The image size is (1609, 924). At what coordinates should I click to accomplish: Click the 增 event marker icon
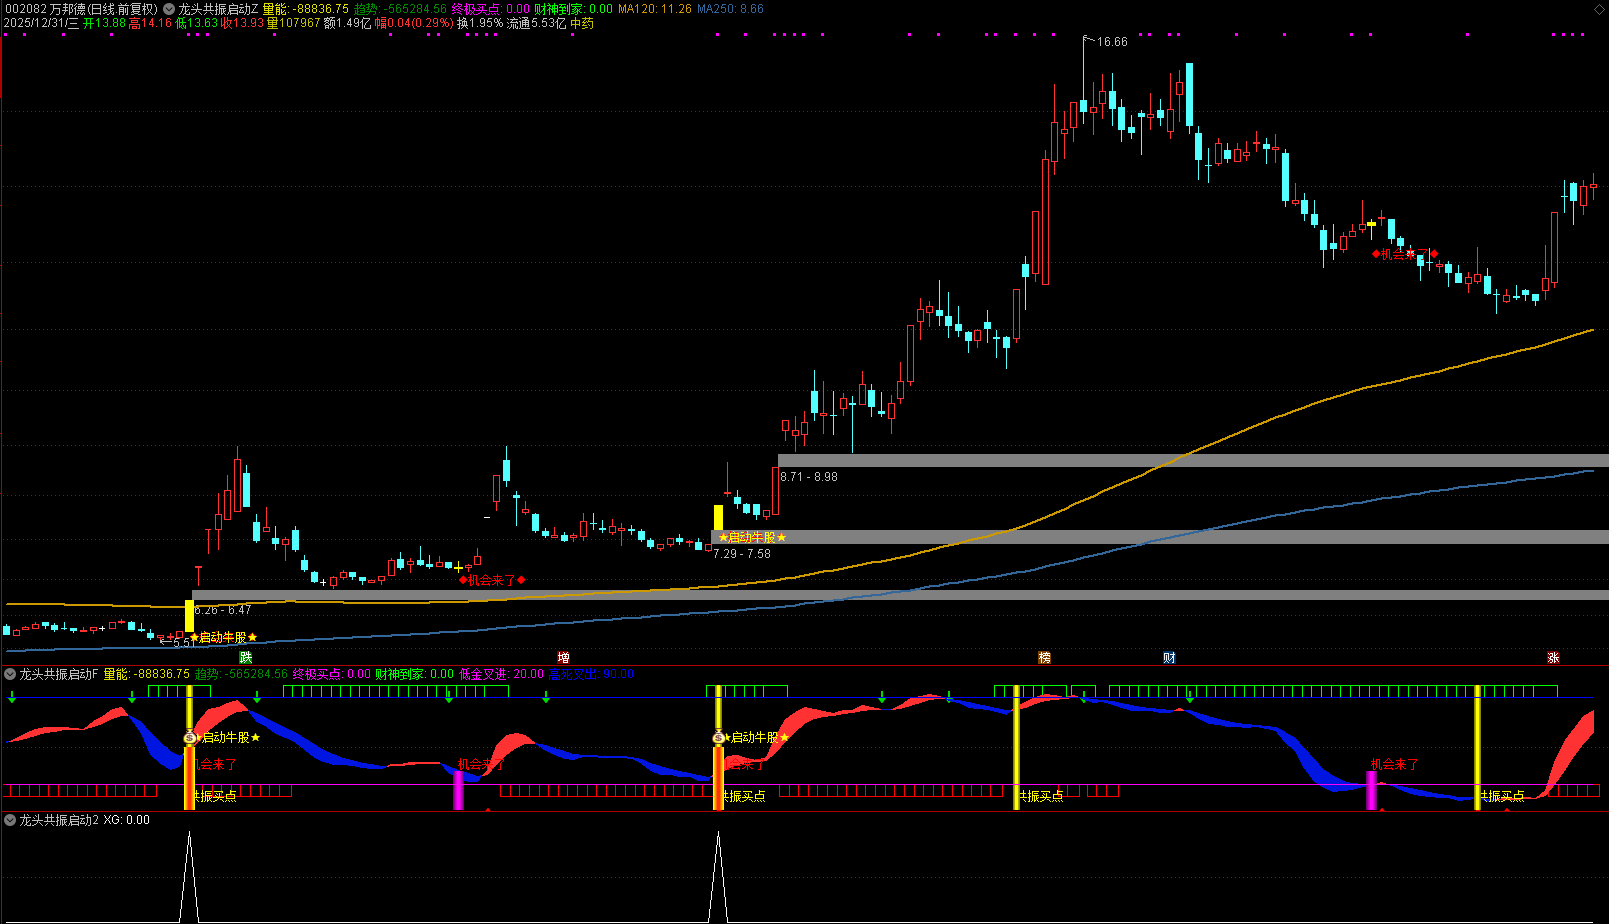coord(563,657)
